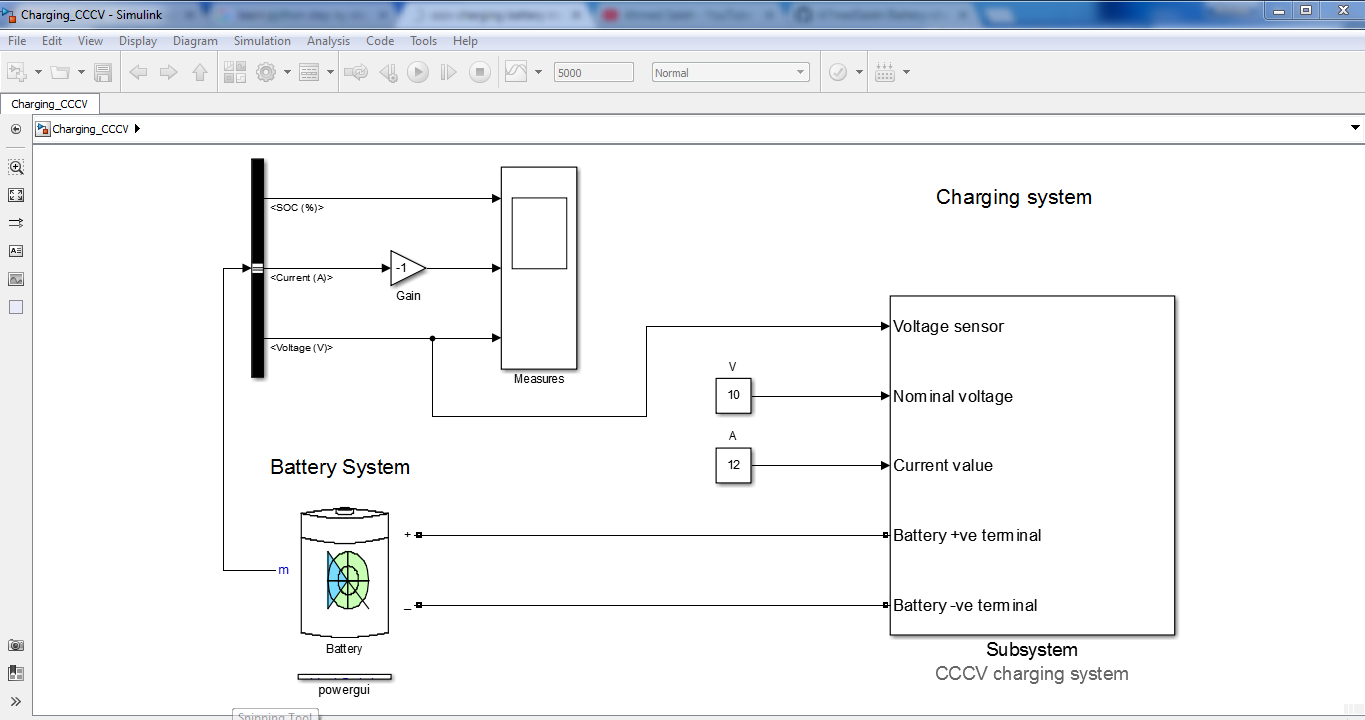The height and width of the screenshot is (720, 1365).
Task: Click the Save model floppy icon
Action: click(103, 72)
